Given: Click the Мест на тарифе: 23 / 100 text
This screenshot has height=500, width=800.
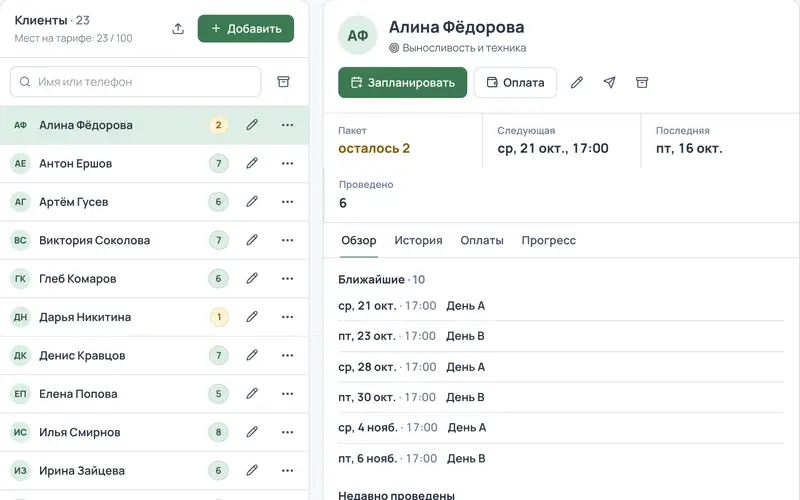Looking at the screenshot, I should tap(73, 38).
